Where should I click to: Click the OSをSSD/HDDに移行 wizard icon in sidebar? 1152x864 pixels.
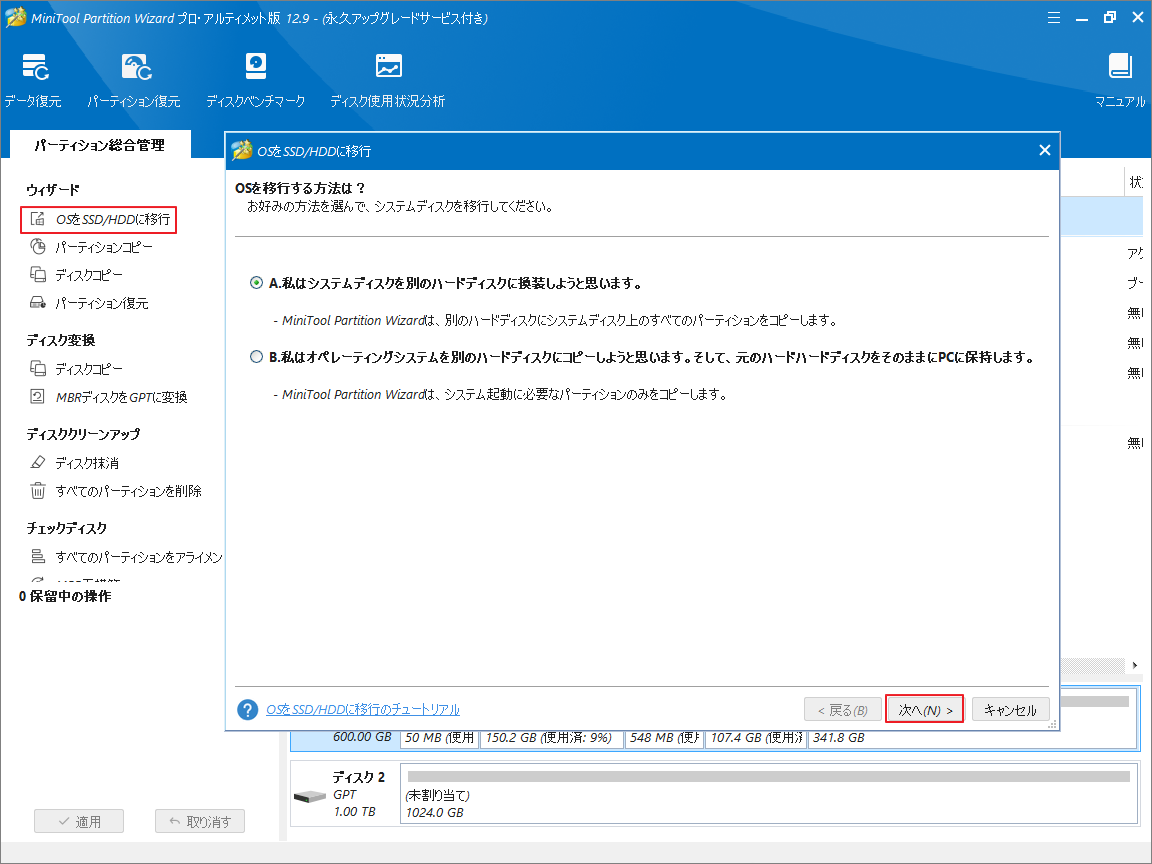(37, 218)
